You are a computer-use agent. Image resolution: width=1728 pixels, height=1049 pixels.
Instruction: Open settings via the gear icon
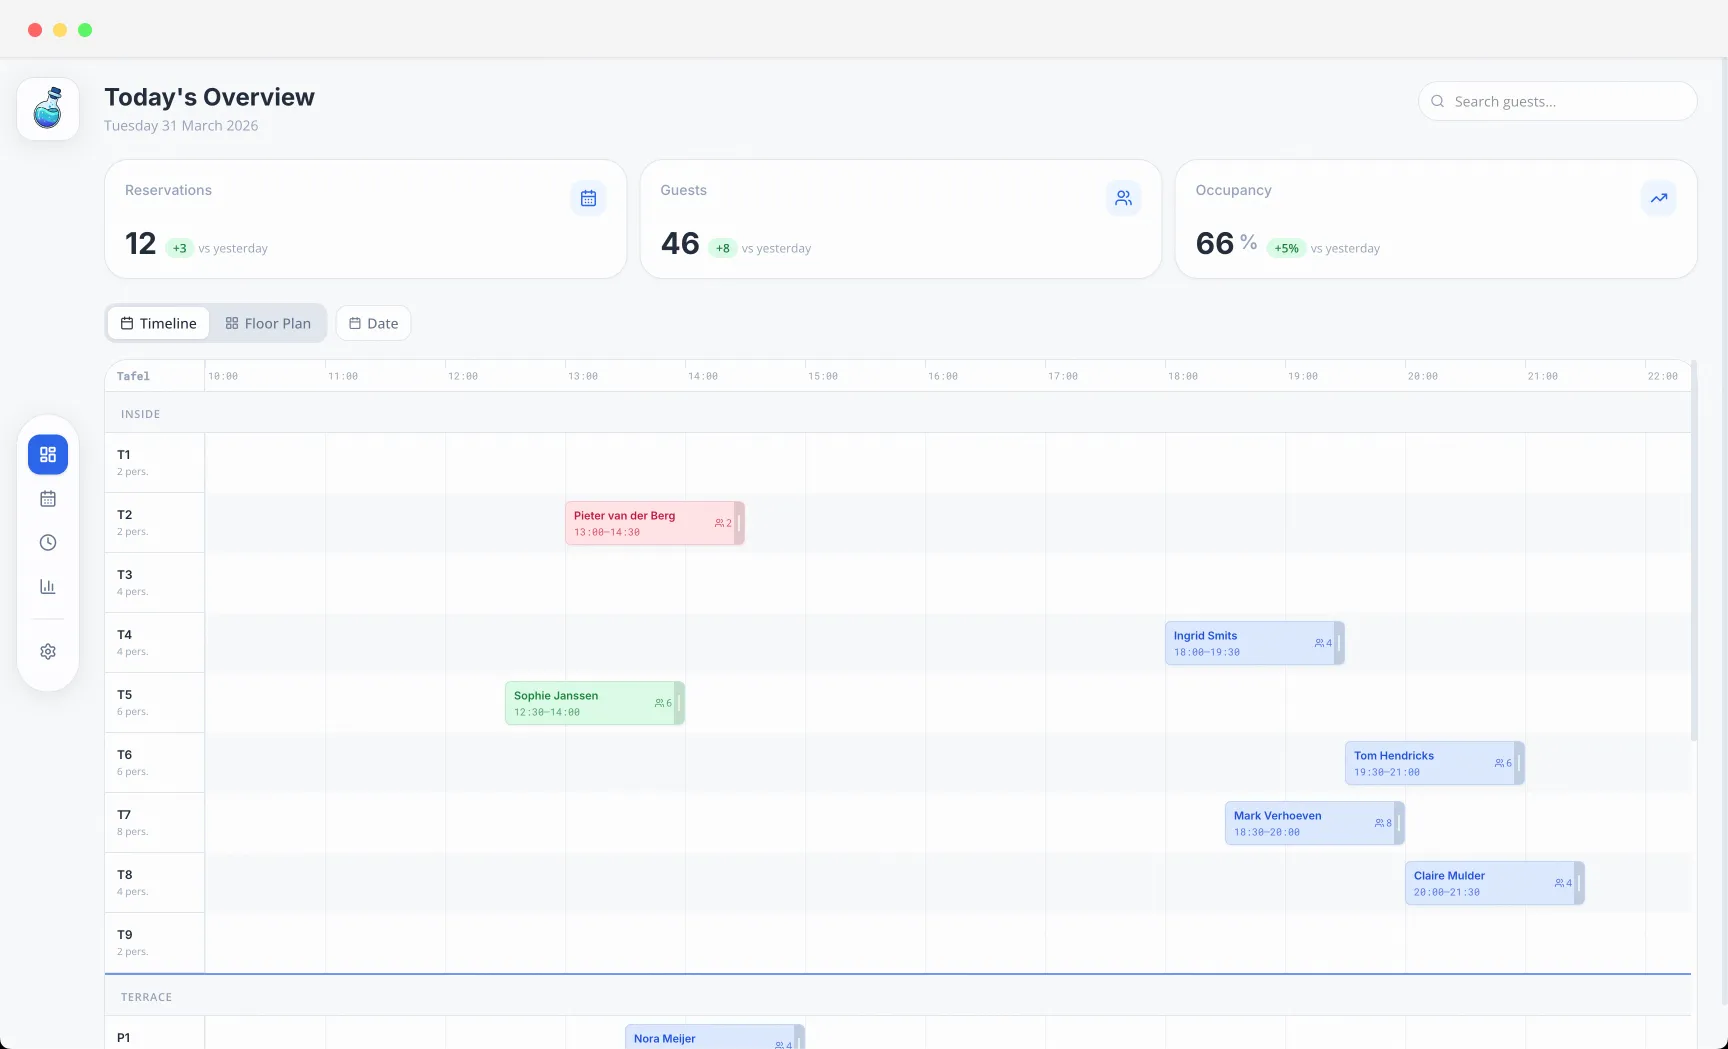tap(47, 651)
